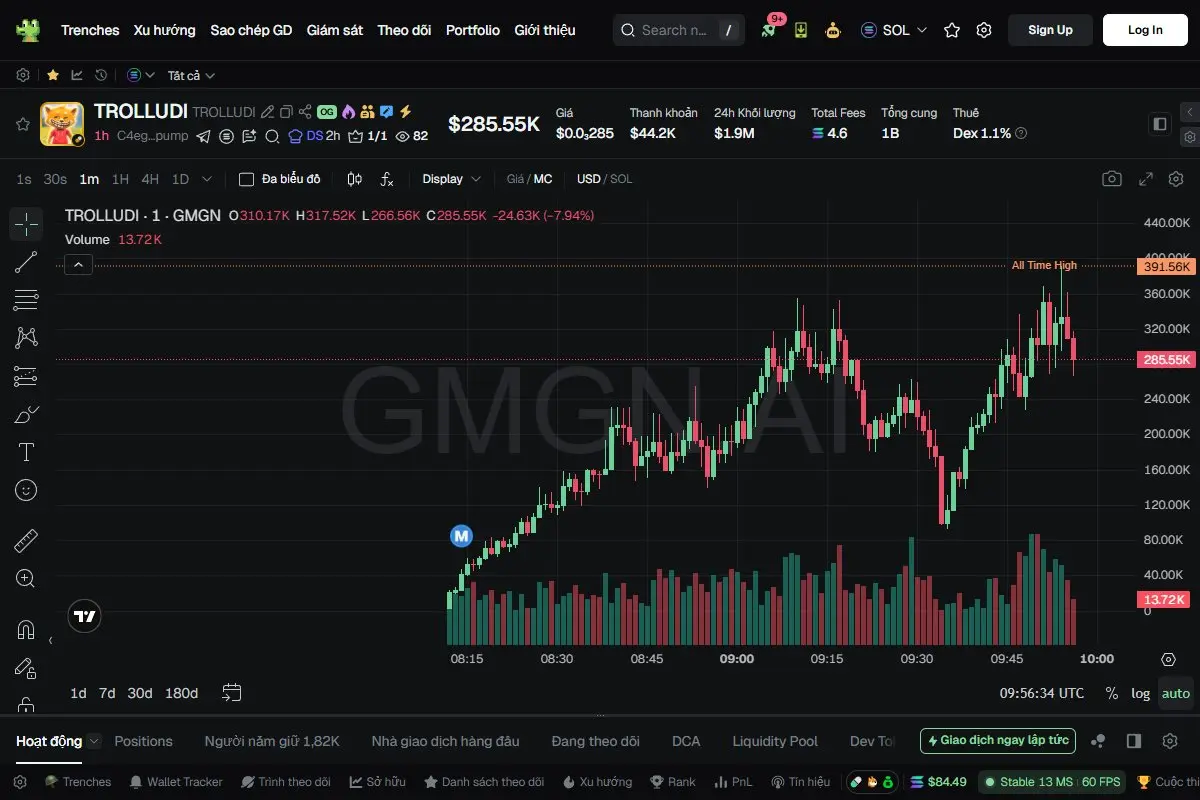The image size is (1200, 800).
Task: Switch chart to Giá price mode
Action: click(515, 179)
